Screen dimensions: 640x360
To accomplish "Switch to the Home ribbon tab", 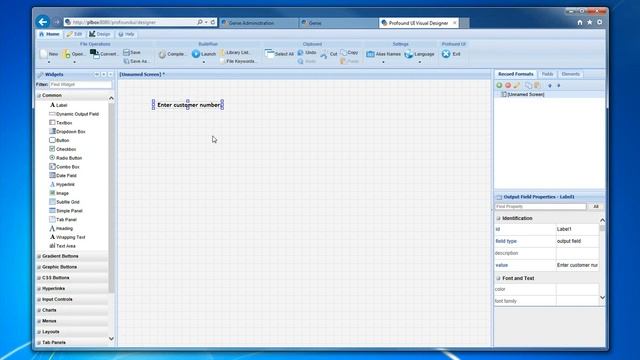I will pos(49,34).
